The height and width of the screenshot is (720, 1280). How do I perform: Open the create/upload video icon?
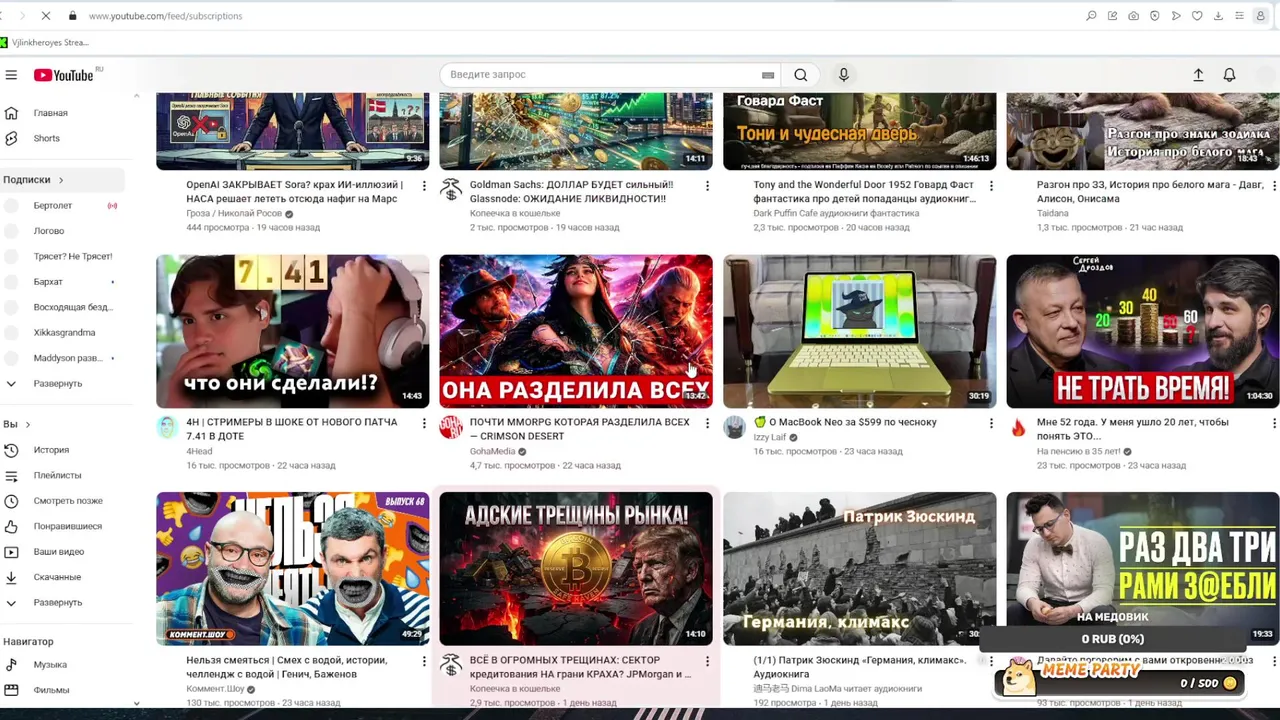(x=1198, y=75)
